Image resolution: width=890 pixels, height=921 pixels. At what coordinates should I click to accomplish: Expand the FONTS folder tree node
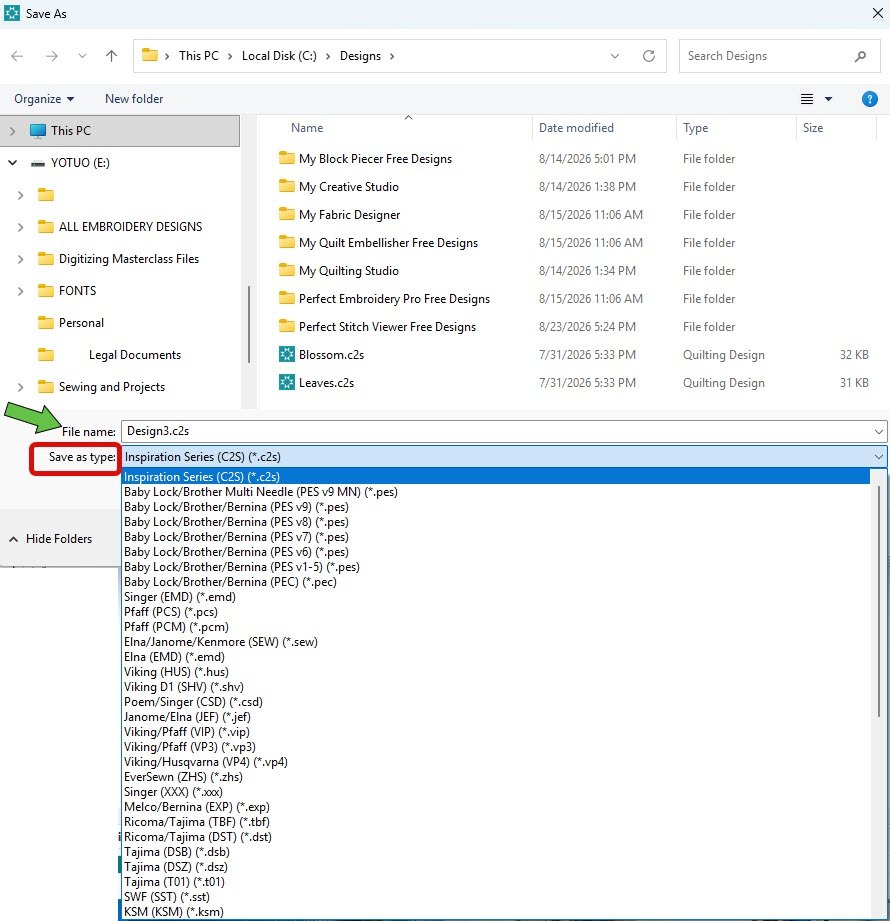pyautogui.click(x=21, y=291)
